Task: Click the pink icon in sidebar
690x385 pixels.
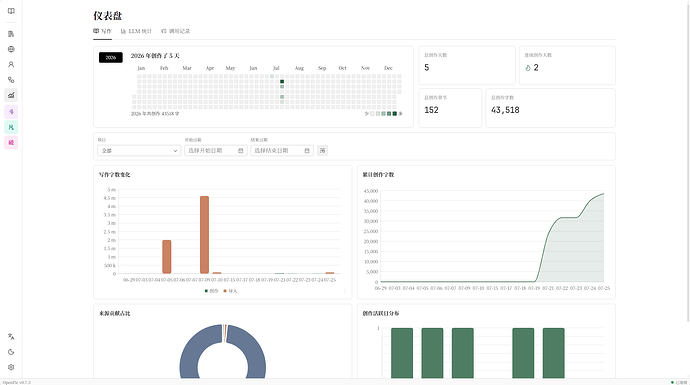Action: click(11, 143)
